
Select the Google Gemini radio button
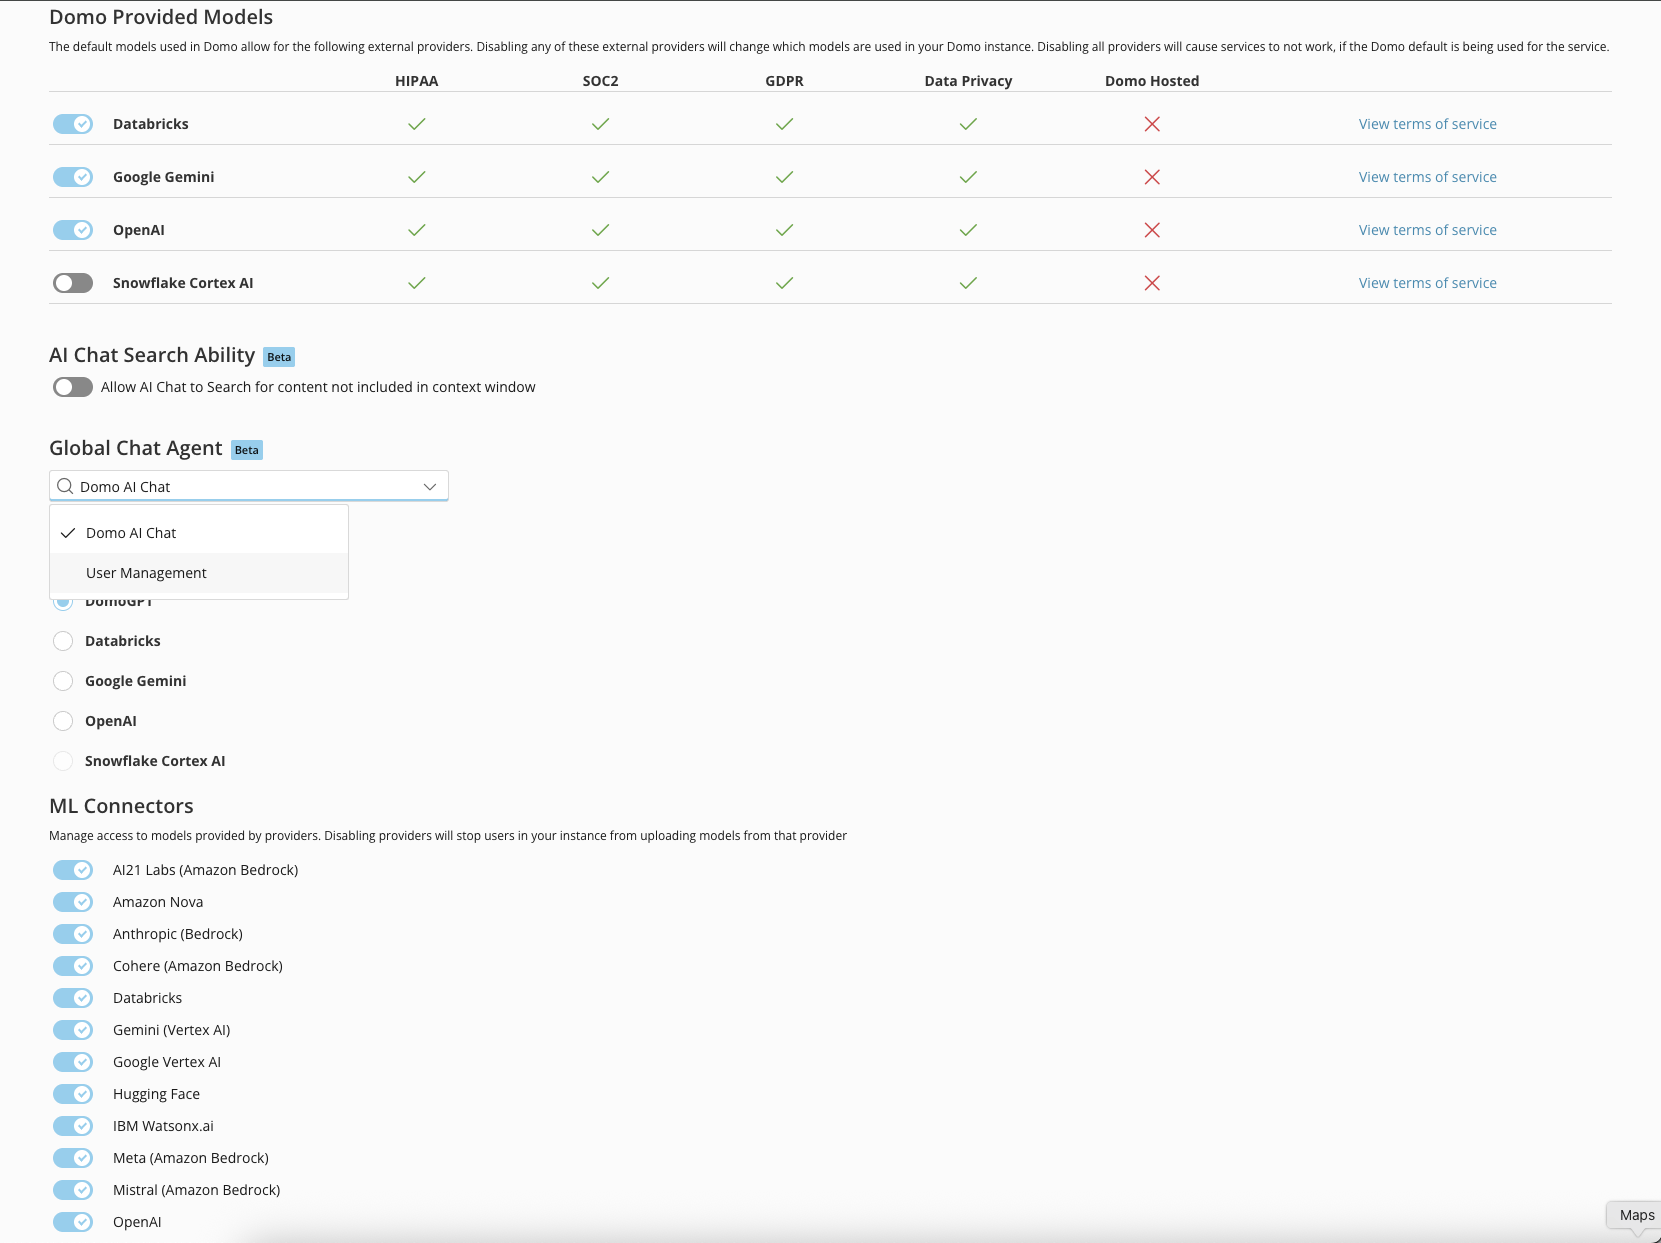(x=63, y=681)
